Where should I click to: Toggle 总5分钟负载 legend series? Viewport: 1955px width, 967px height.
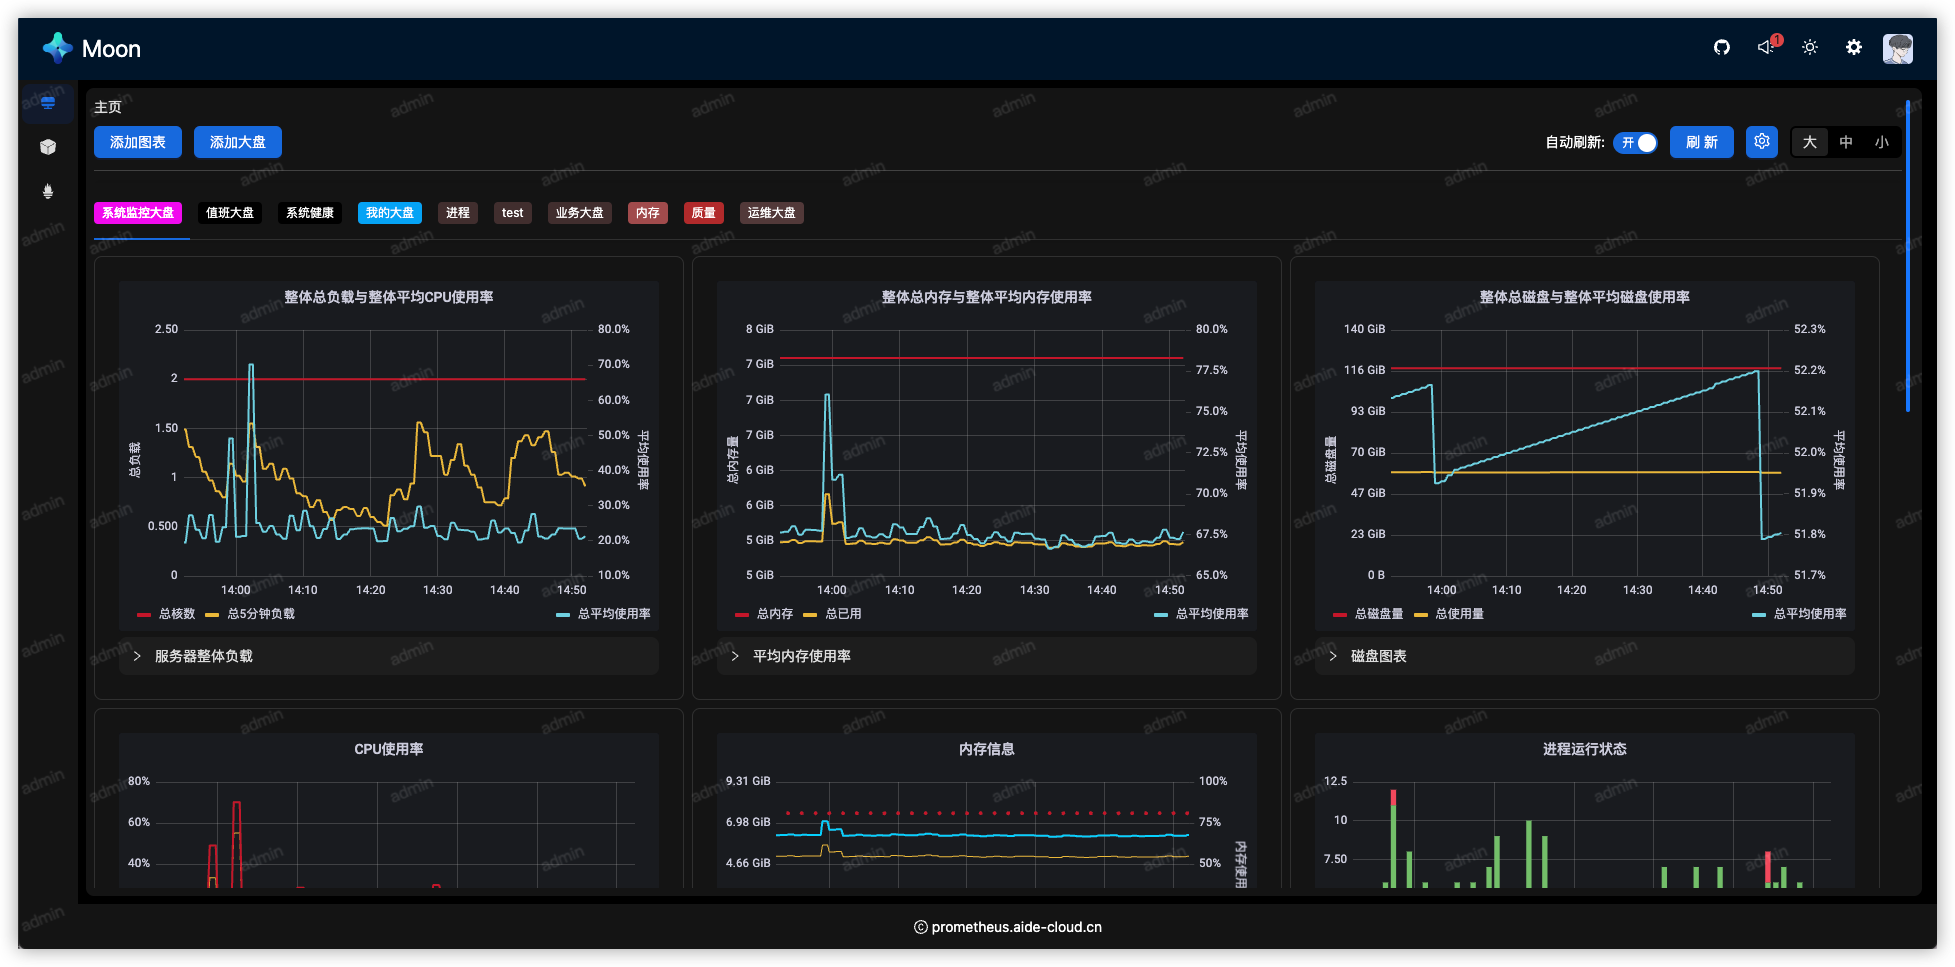(x=250, y=614)
